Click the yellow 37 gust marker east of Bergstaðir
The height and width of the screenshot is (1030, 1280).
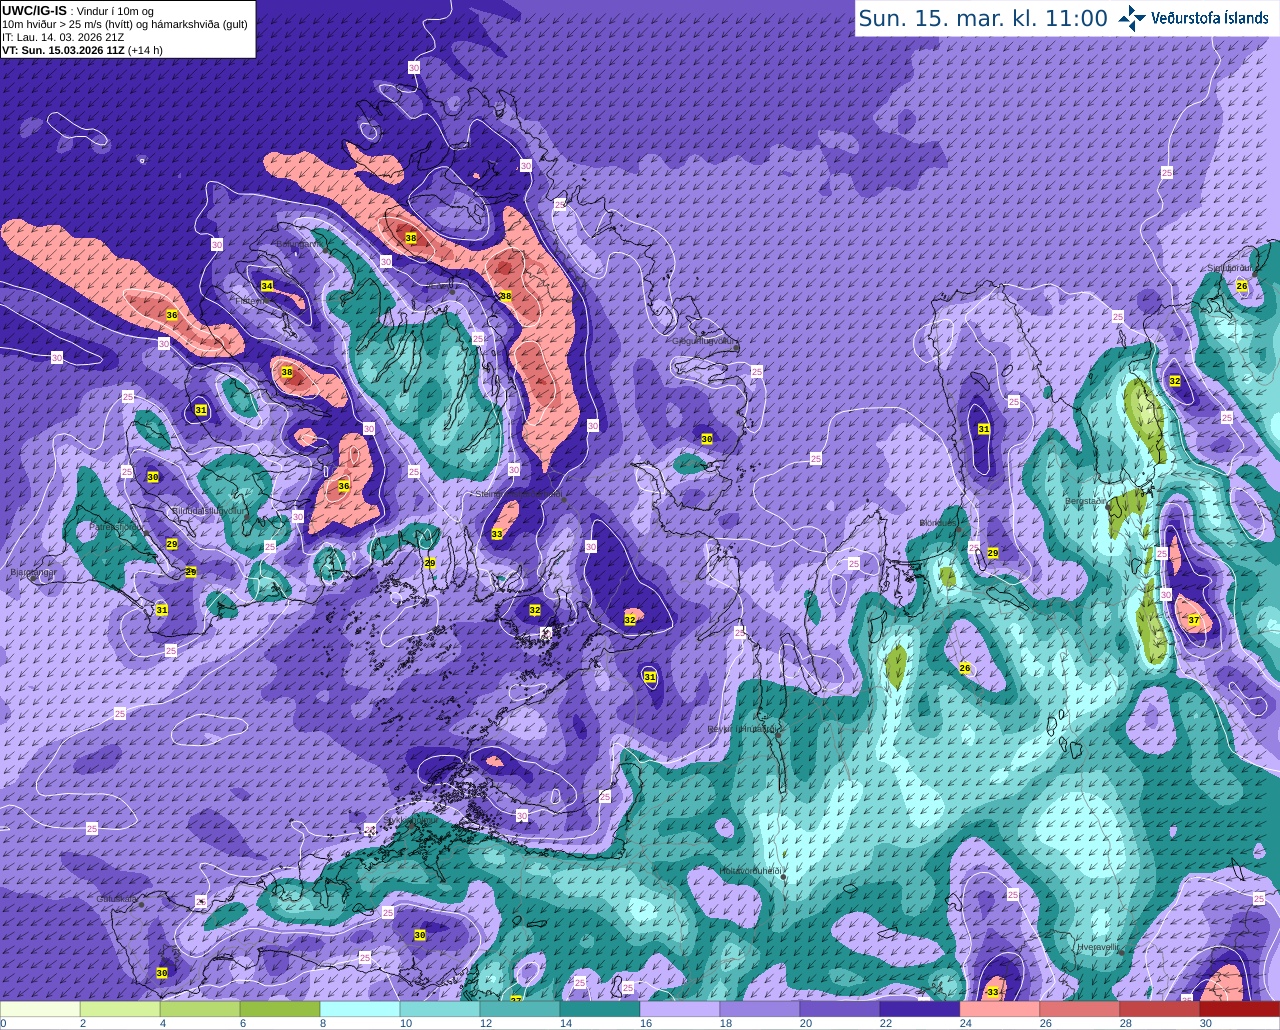[x=1194, y=621]
